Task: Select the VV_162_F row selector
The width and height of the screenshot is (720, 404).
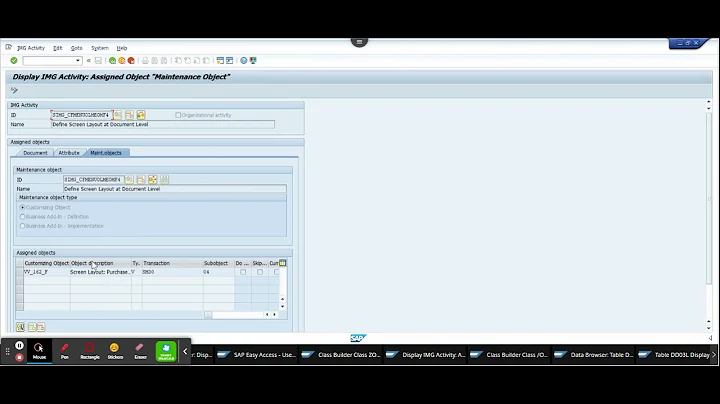Action: click(x=19, y=272)
